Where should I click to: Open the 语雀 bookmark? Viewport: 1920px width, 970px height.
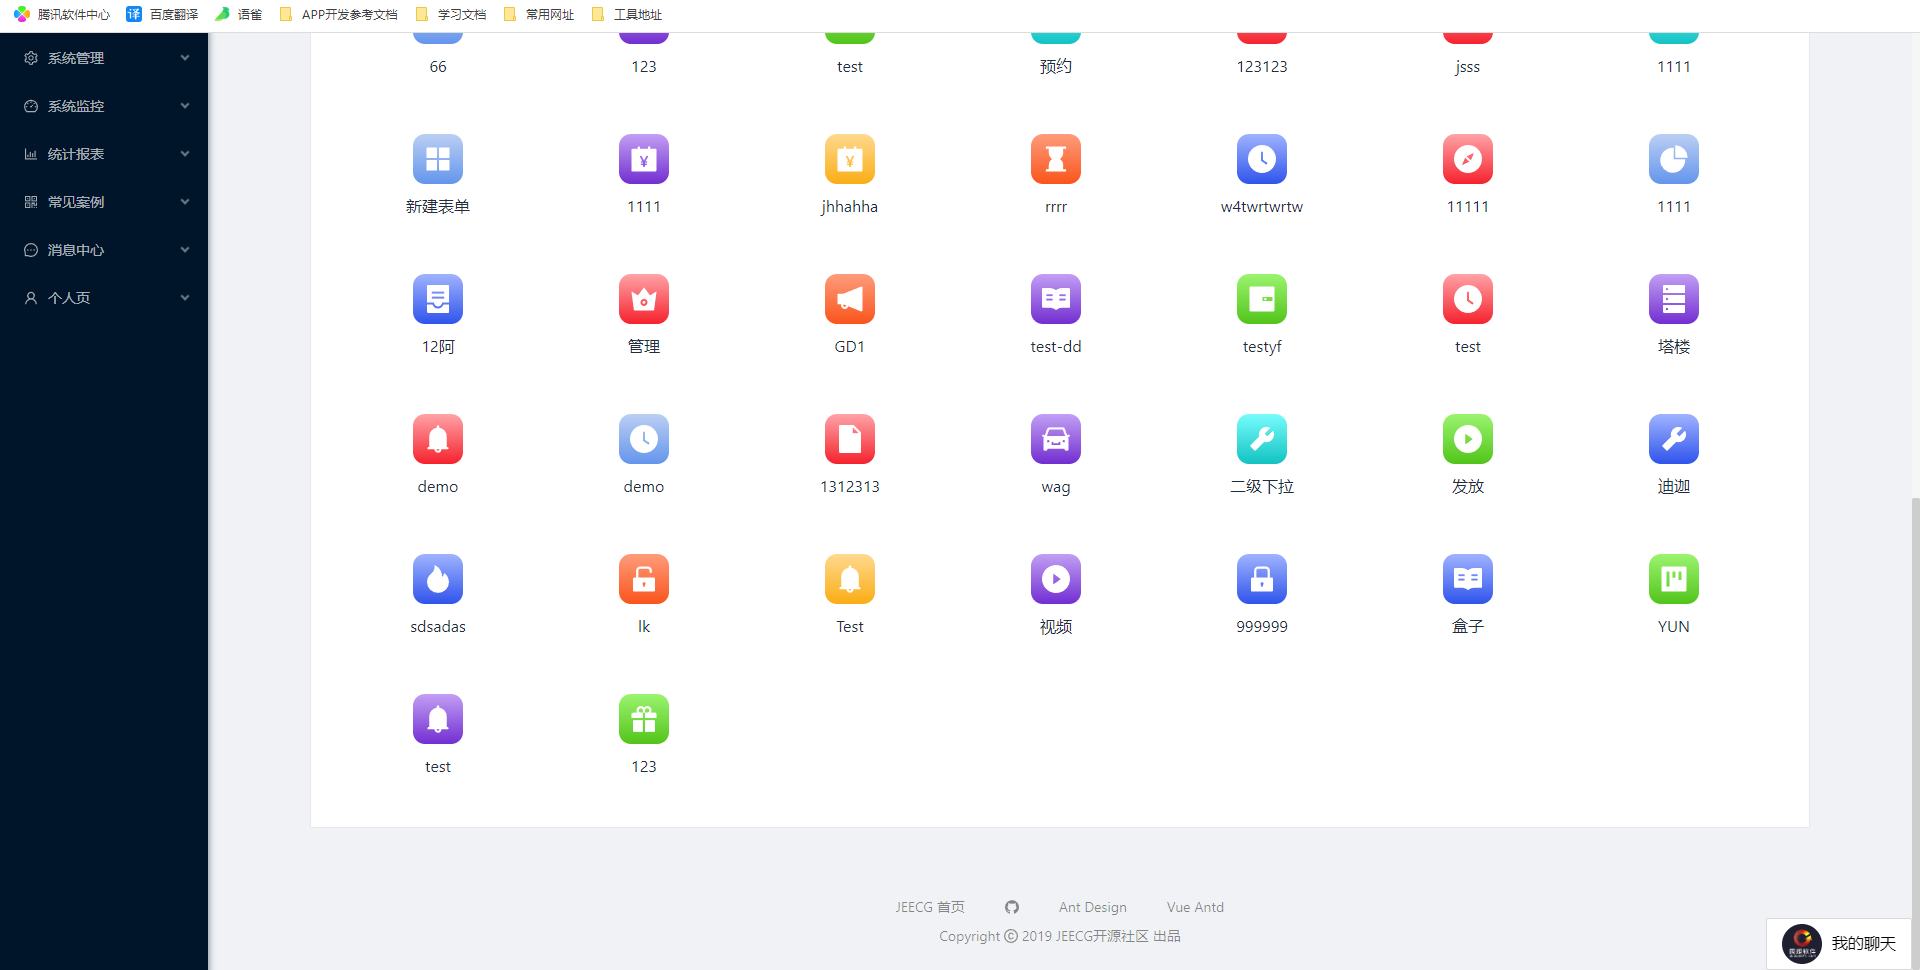pos(238,14)
